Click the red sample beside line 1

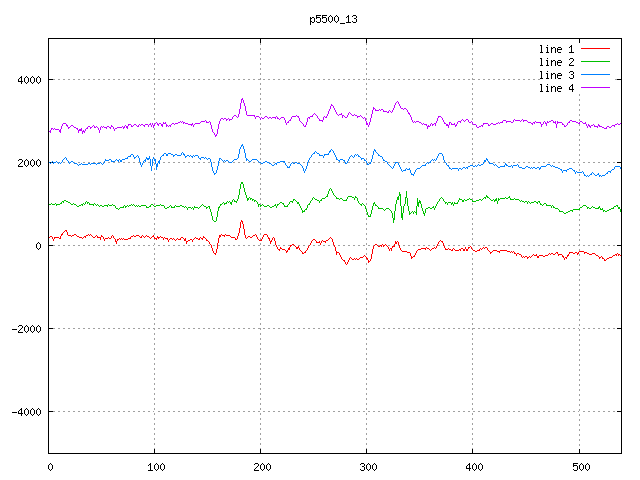pyautogui.click(x=595, y=49)
